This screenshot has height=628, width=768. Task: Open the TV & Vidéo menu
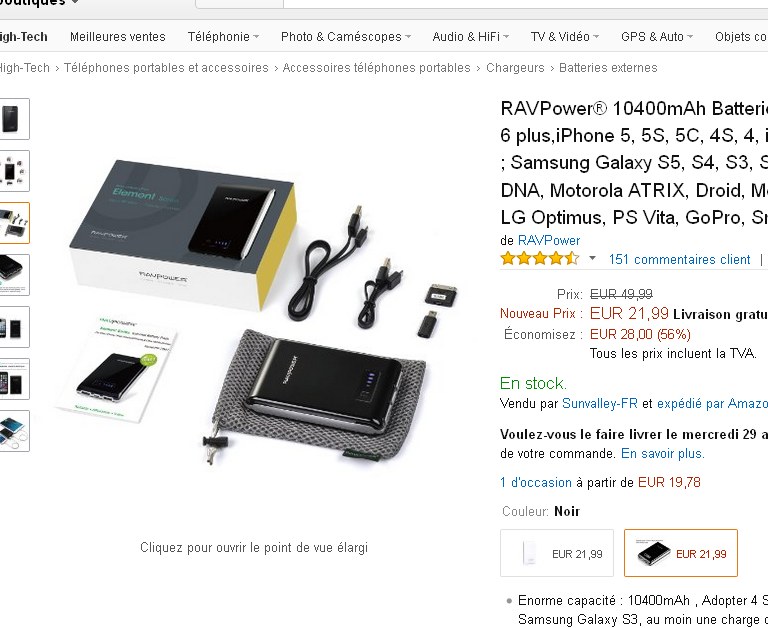click(x=565, y=37)
